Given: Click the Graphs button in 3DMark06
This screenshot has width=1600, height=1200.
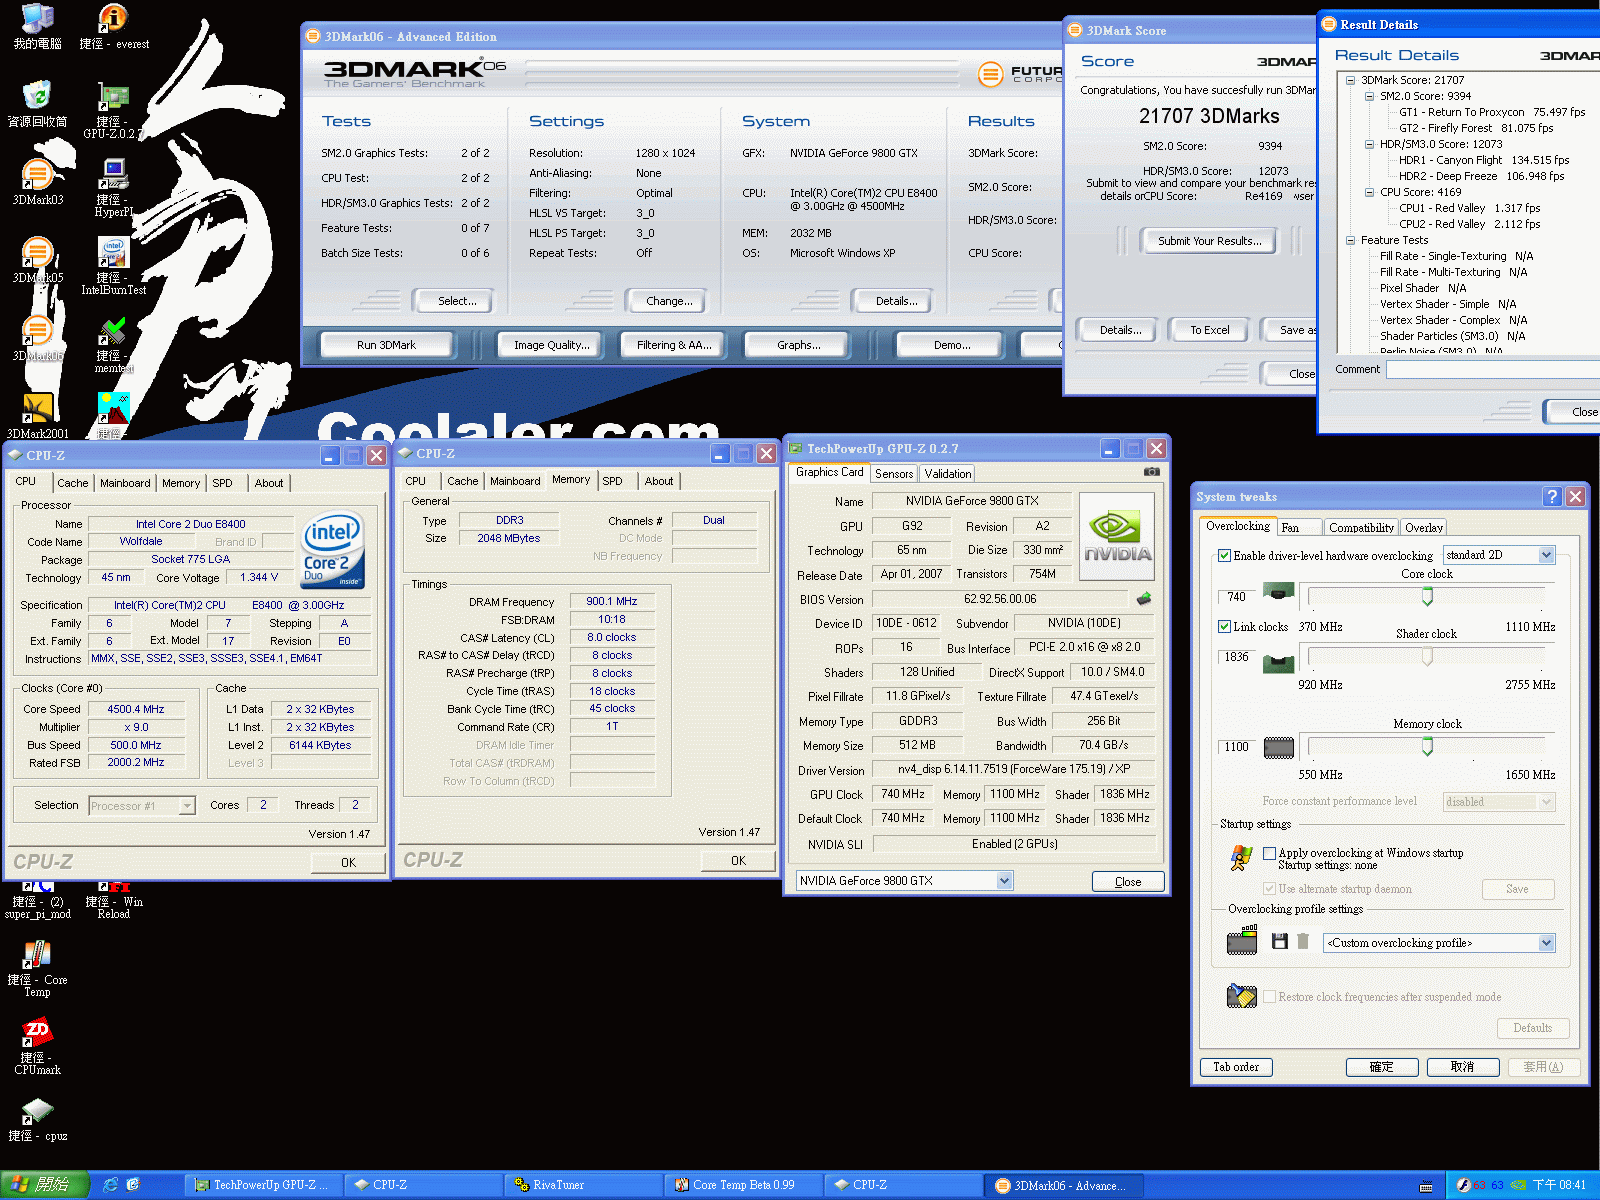Looking at the screenshot, I should (798, 345).
